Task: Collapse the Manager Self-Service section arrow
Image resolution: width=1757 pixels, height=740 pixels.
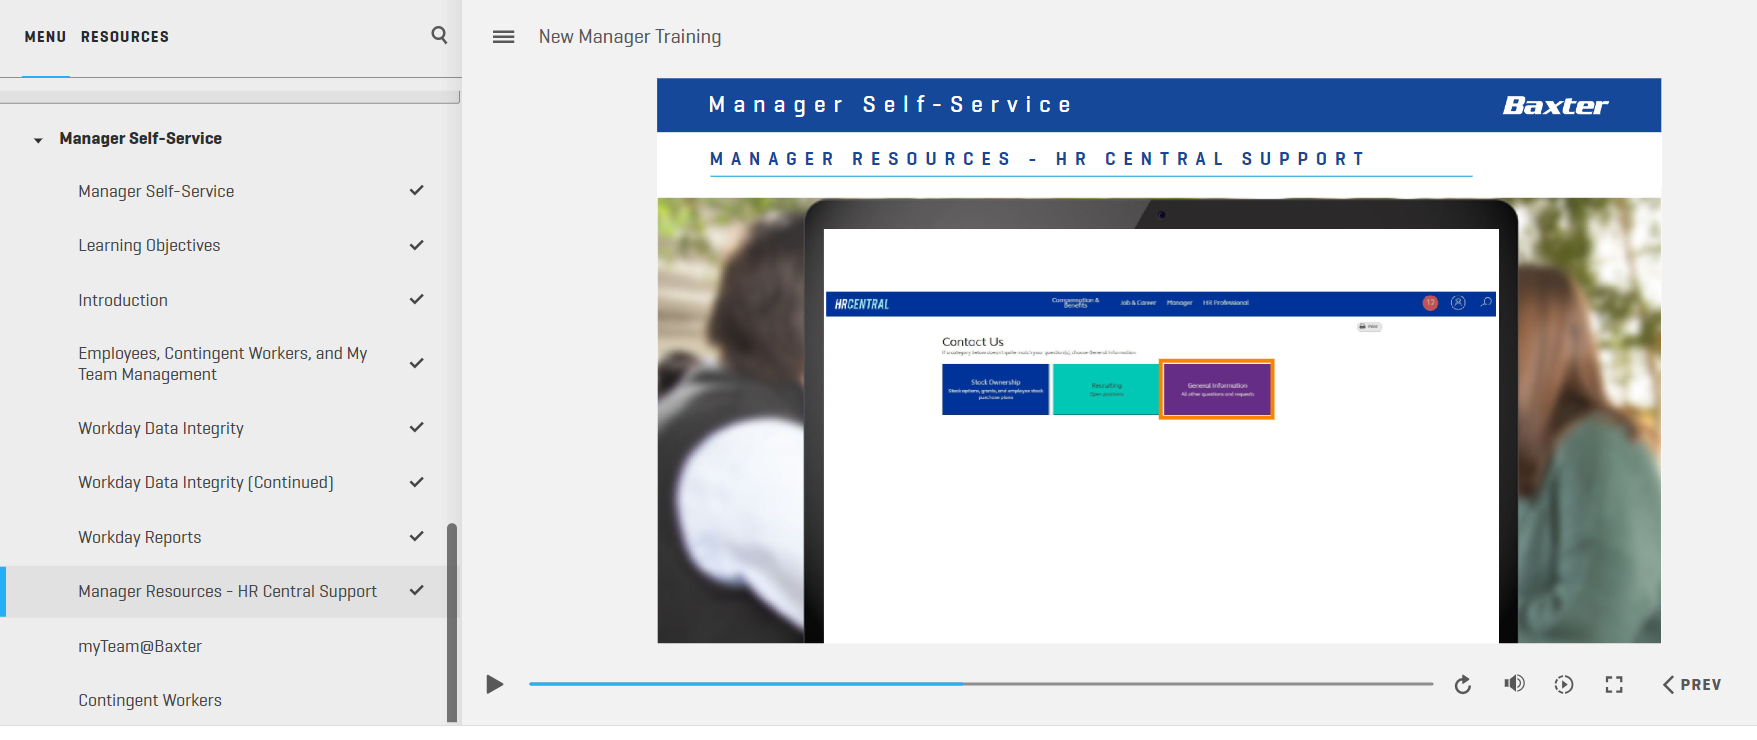Action: point(38,140)
